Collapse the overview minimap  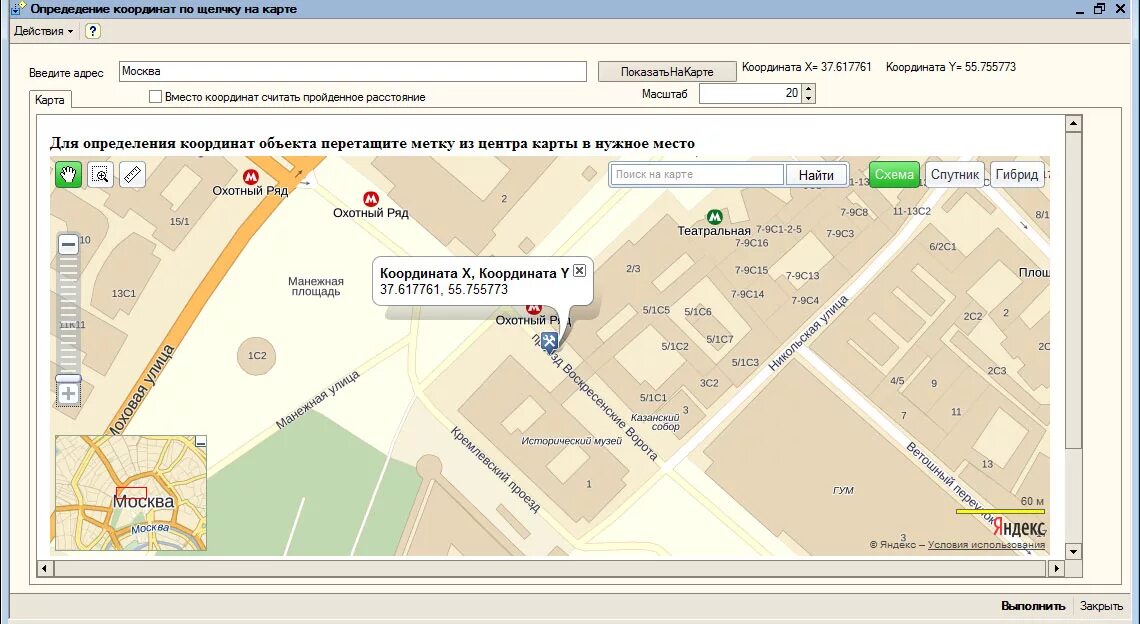tap(201, 441)
